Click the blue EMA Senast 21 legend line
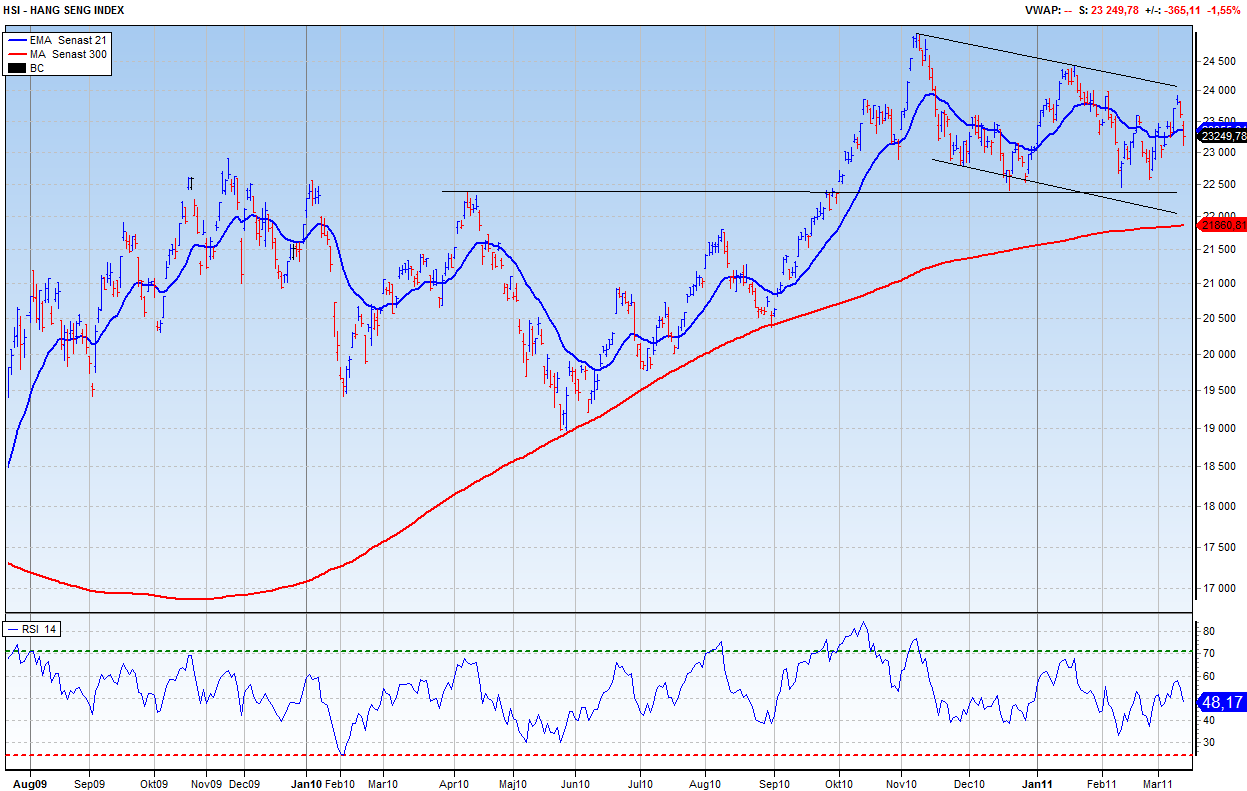The height and width of the screenshot is (791, 1247). pyautogui.click(x=17, y=39)
